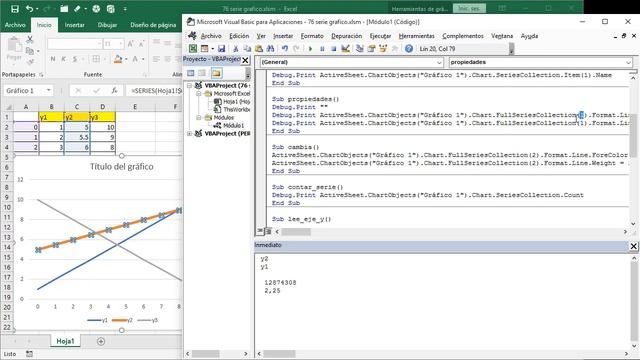The width and height of the screenshot is (640, 360).
Task: Open Find with the binoculars icon
Action: pyautogui.click(x=270, y=49)
